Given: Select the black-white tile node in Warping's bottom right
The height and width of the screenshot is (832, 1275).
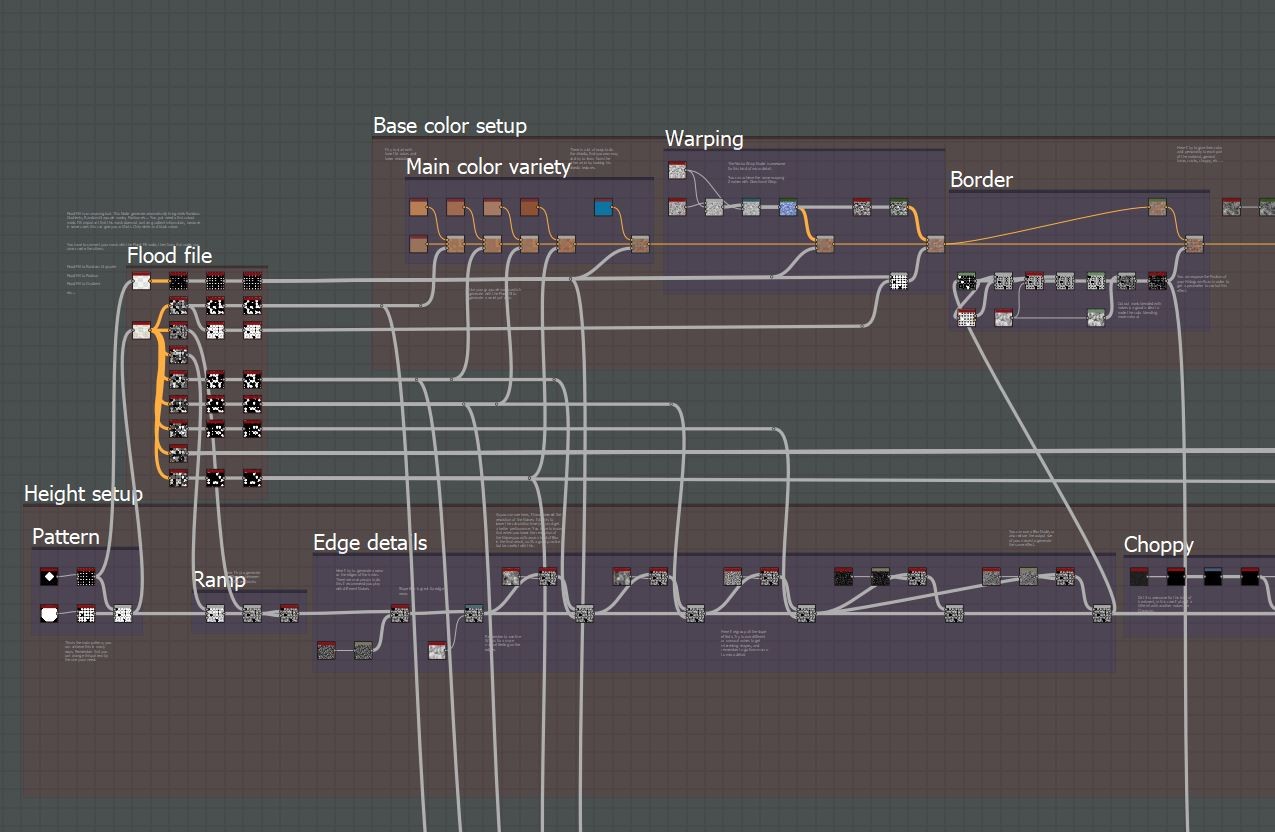Looking at the screenshot, I should tap(898, 281).
